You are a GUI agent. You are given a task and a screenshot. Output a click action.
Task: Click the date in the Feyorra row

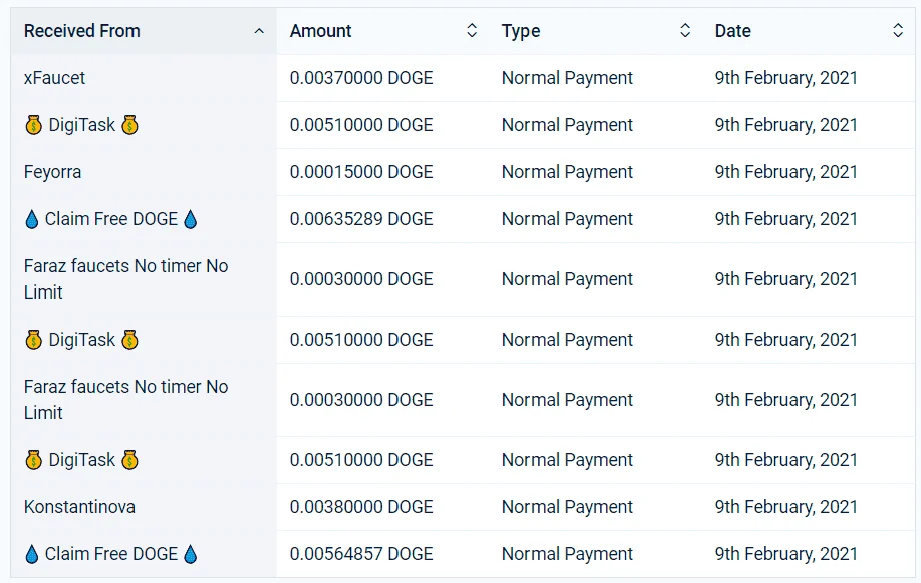pyautogui.click(x=786, y=171)
